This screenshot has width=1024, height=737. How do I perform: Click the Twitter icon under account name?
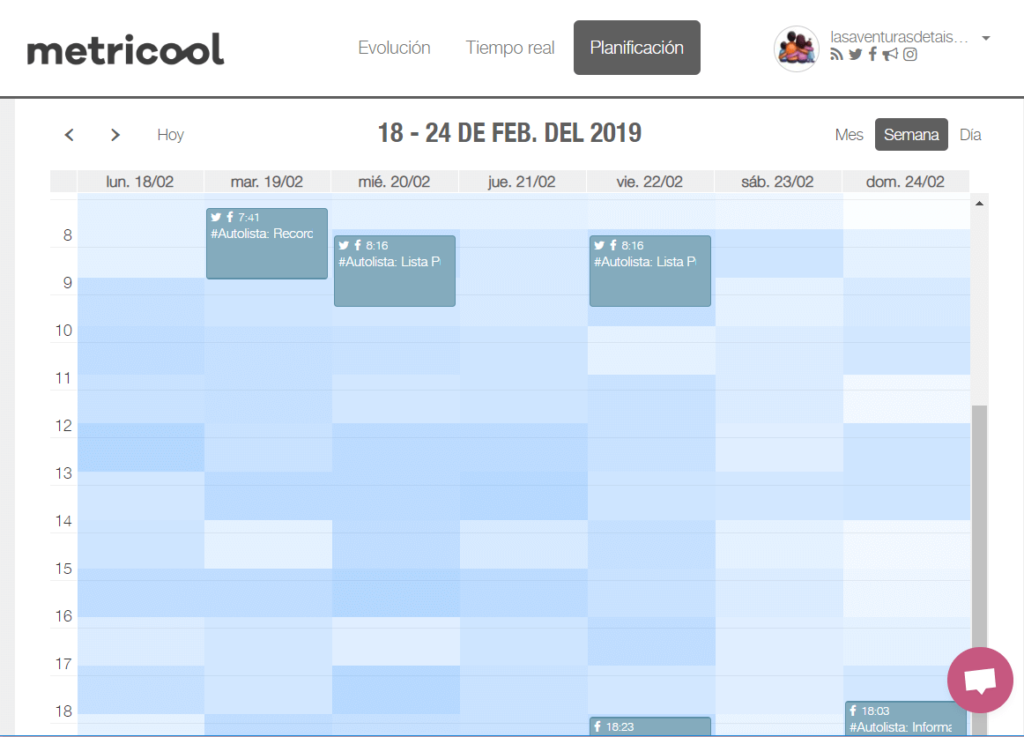[x=856, y=55]
